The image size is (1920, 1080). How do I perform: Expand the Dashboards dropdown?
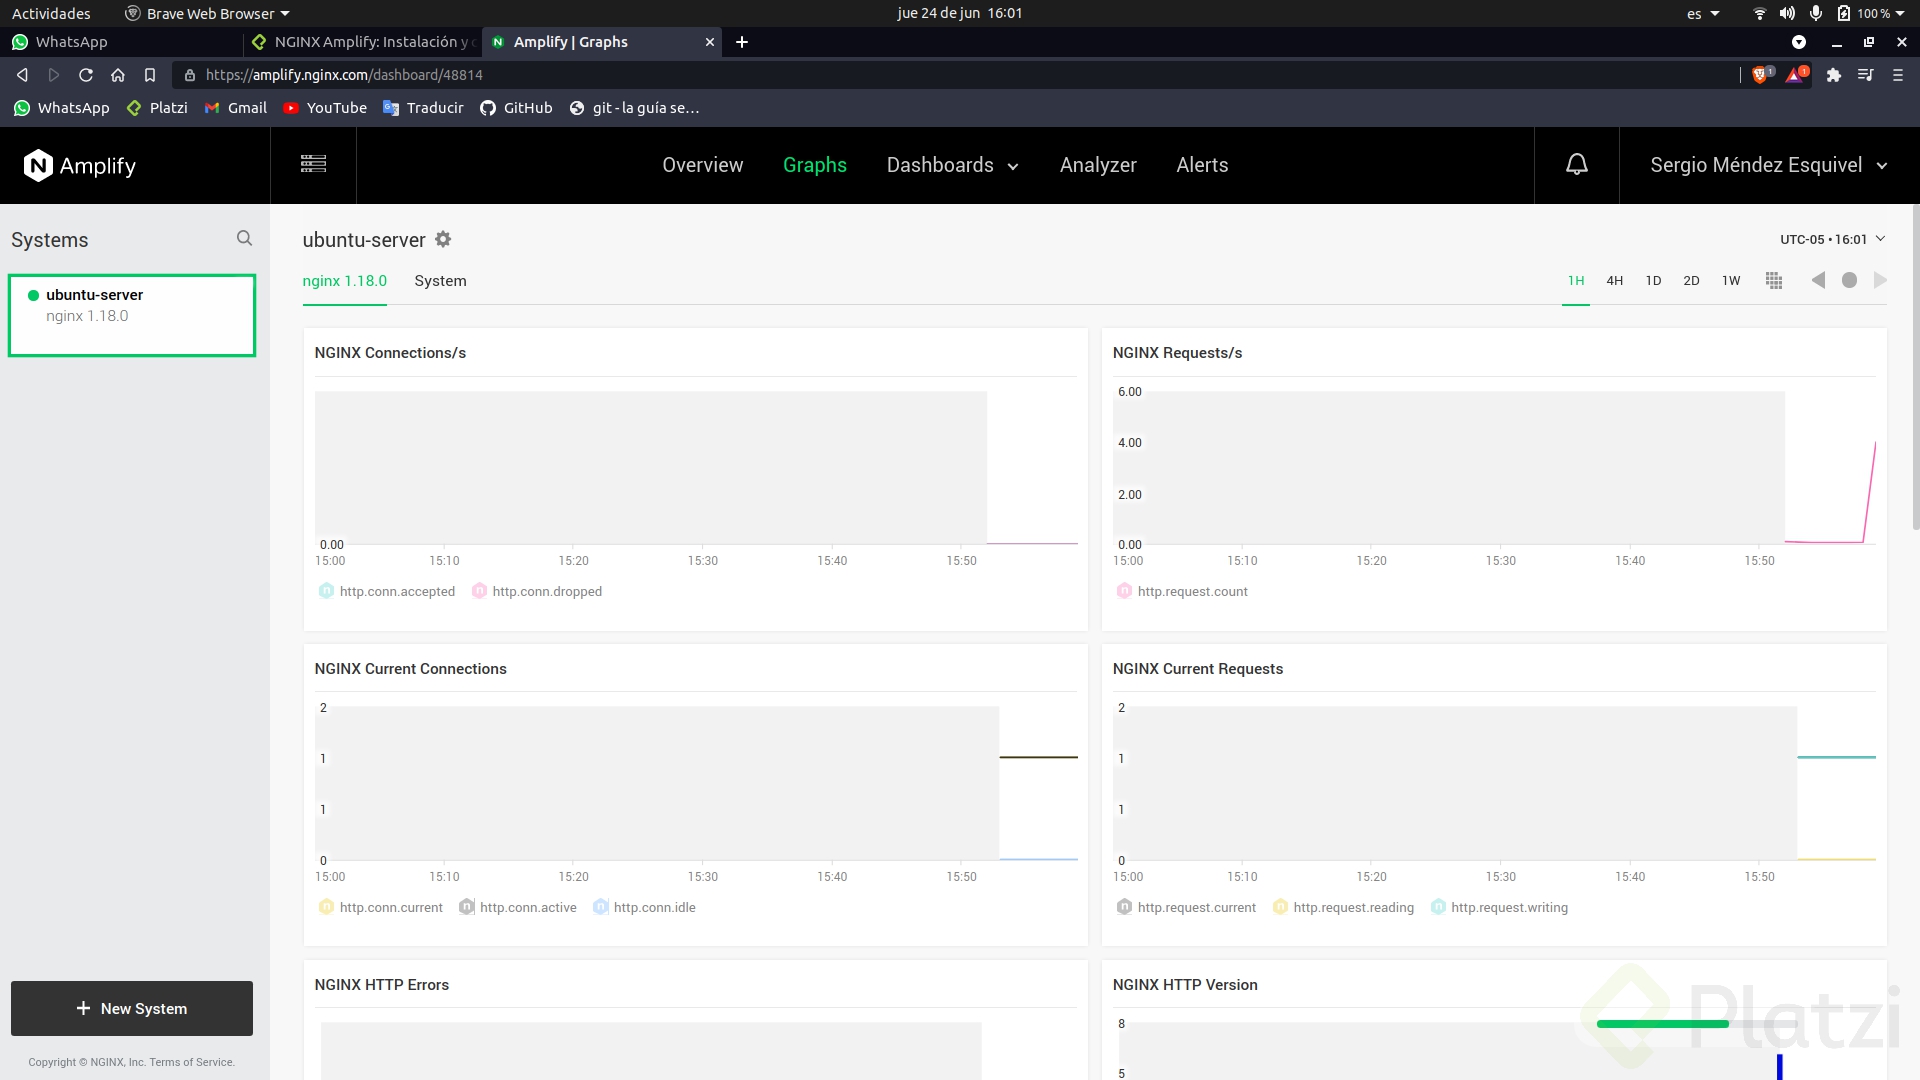[952, 165]
